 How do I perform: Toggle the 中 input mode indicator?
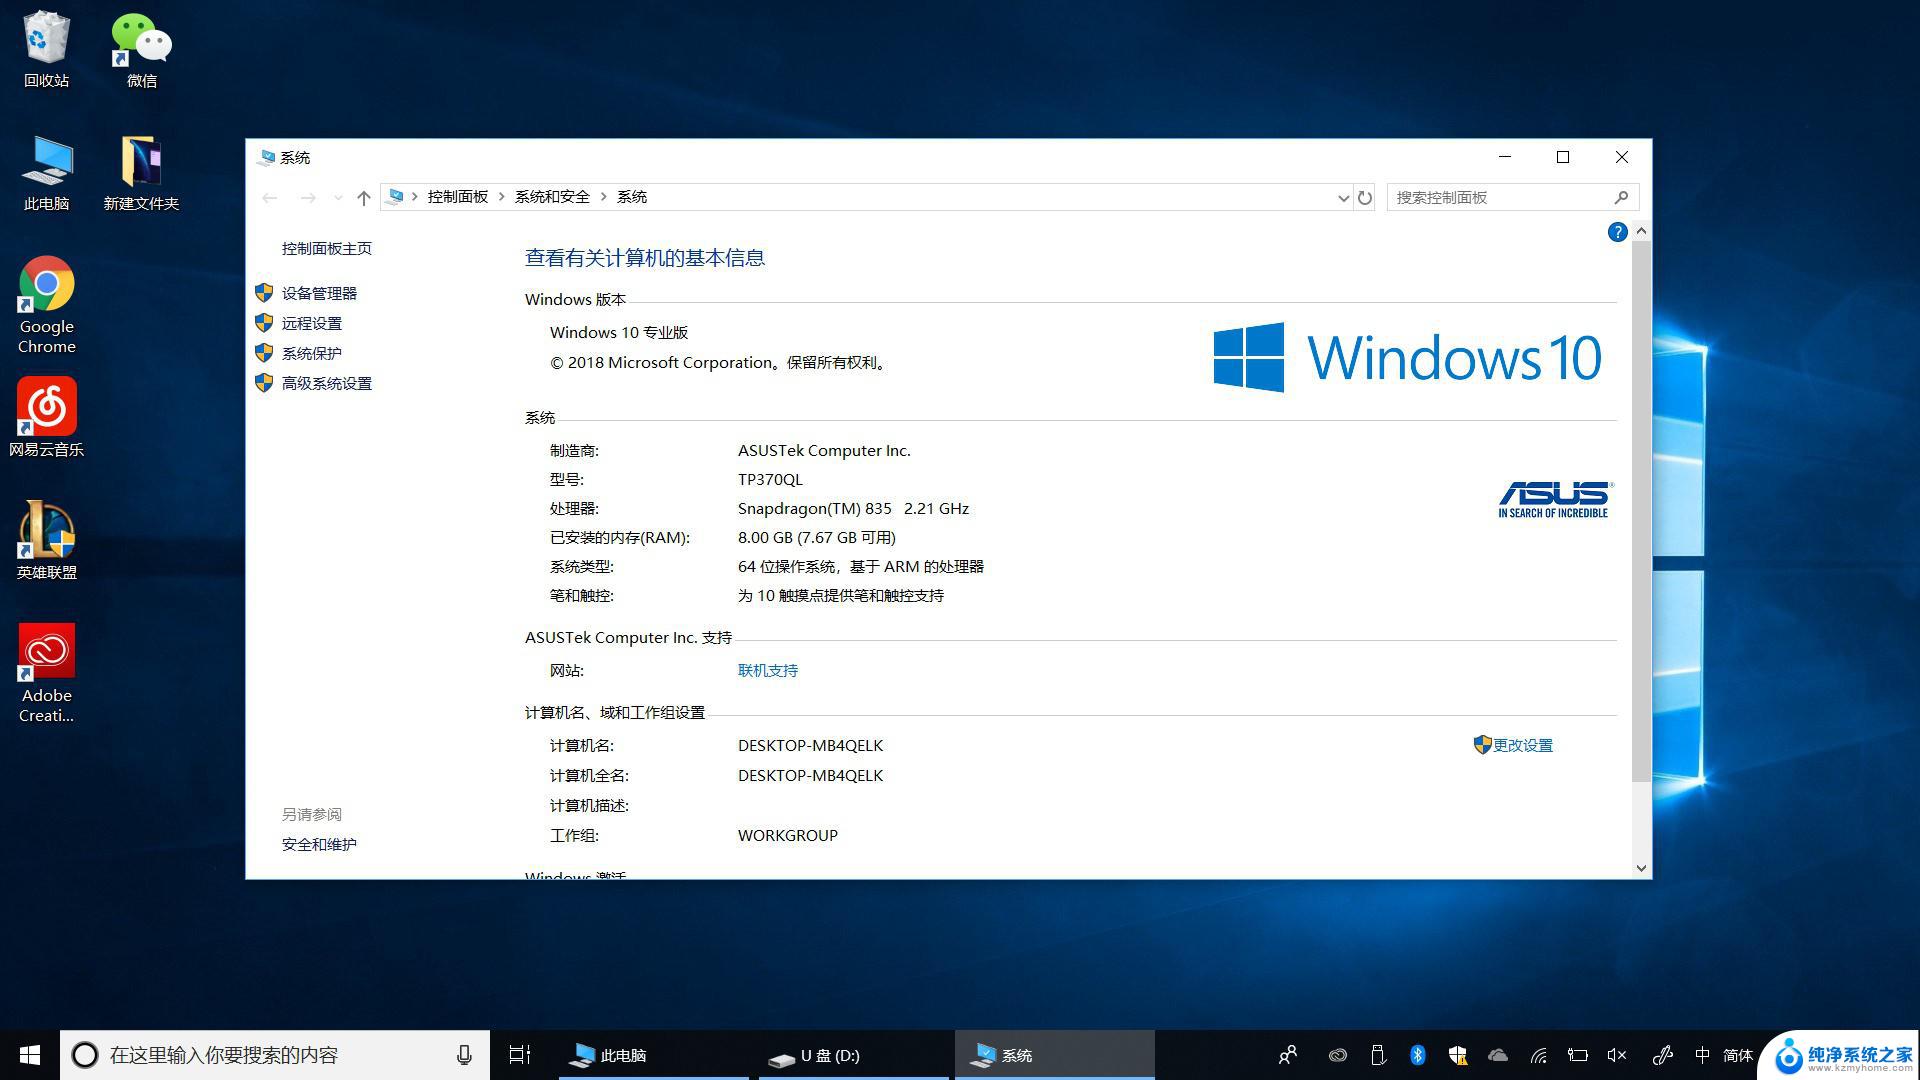point(1702,1055)
